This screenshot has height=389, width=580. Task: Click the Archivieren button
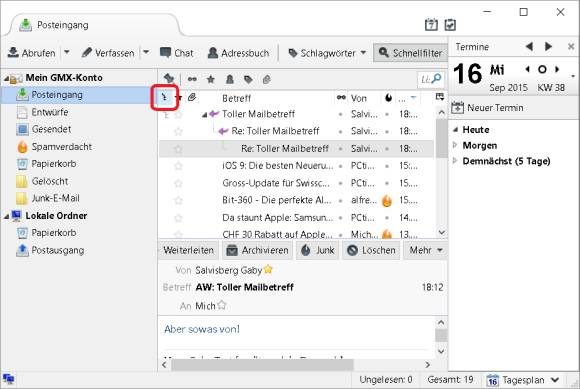(257, 250)
